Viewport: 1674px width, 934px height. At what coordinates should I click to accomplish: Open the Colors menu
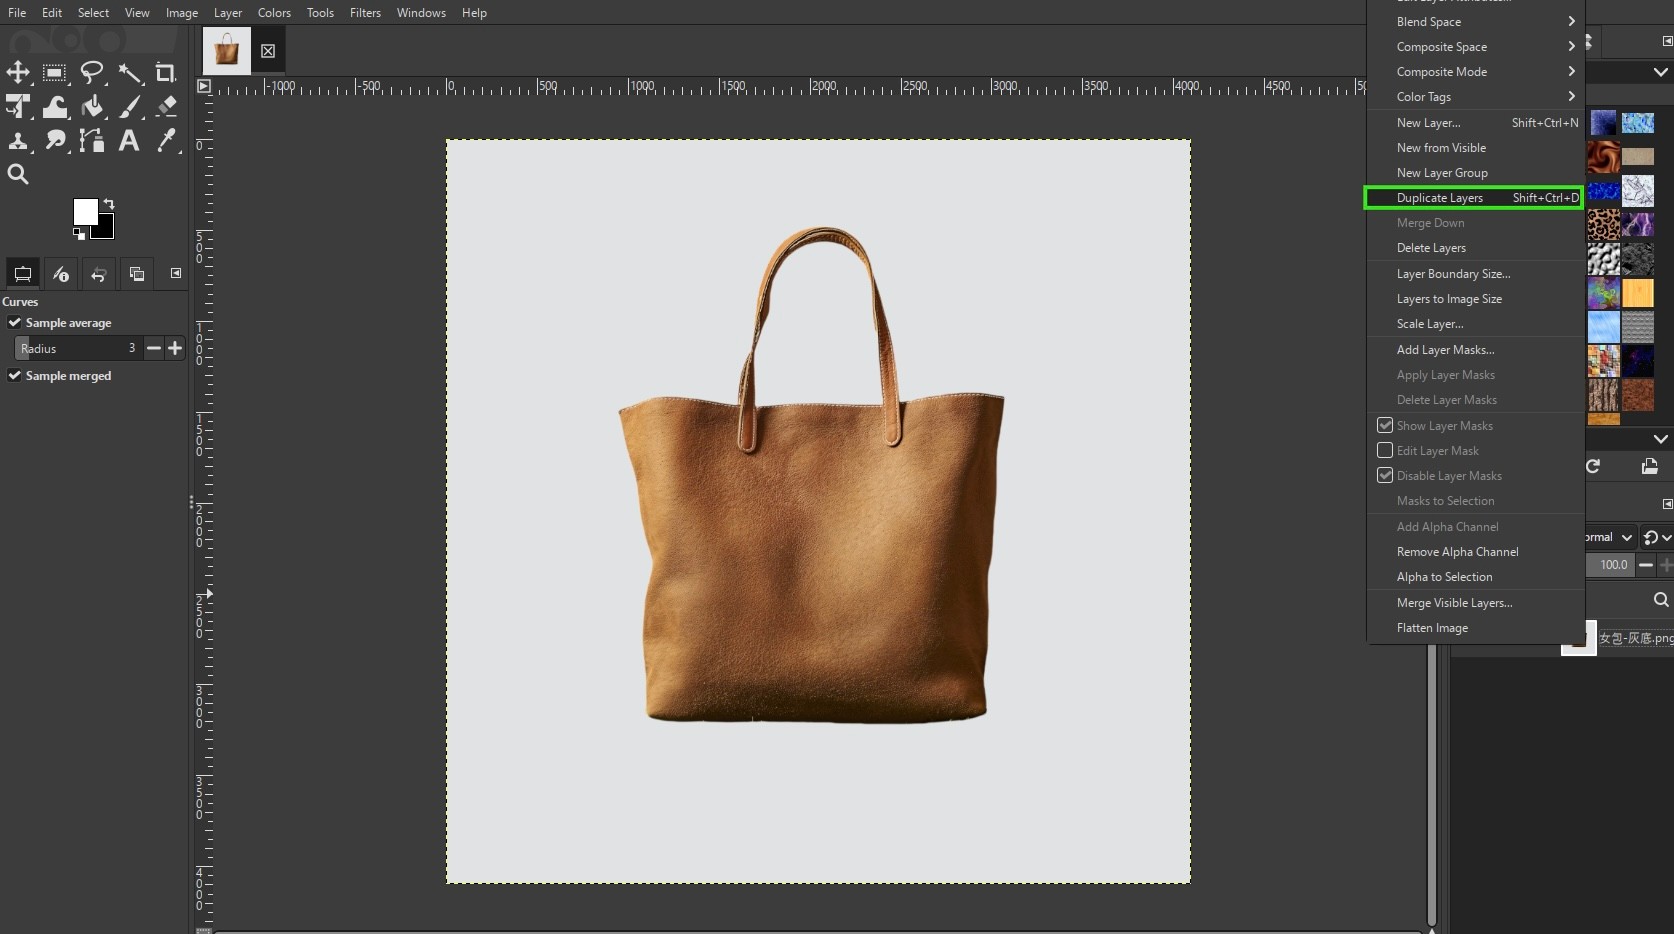pyautogui.click(x=274, y=13)
